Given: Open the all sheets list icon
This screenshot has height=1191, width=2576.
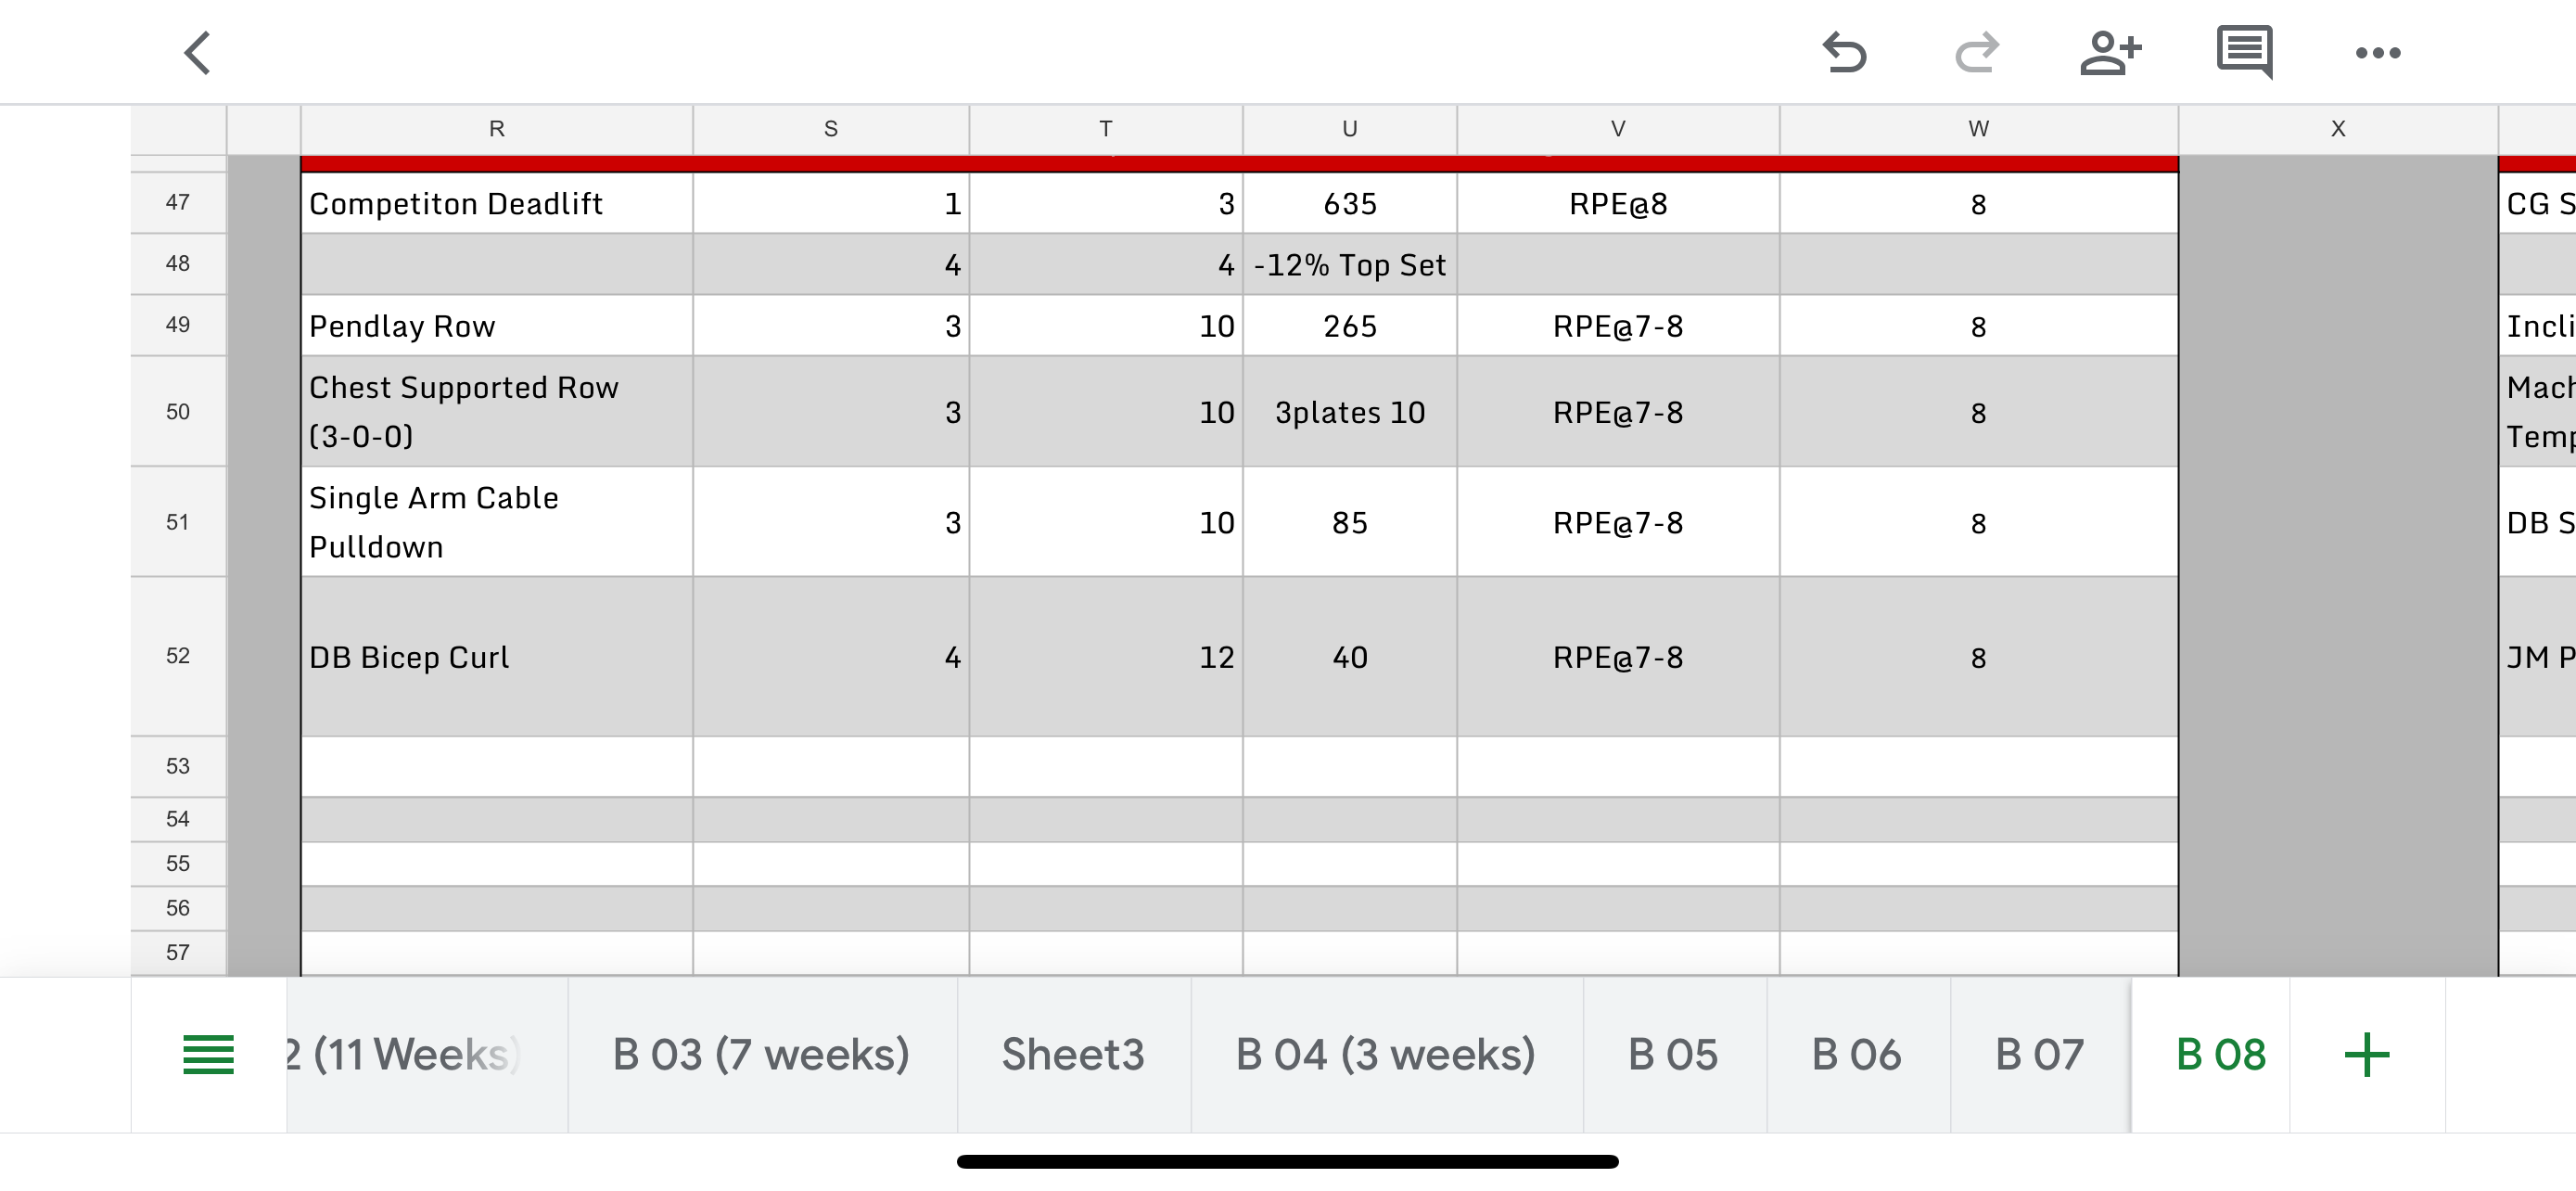Looking at the screenshot, I should point(208,1055).
